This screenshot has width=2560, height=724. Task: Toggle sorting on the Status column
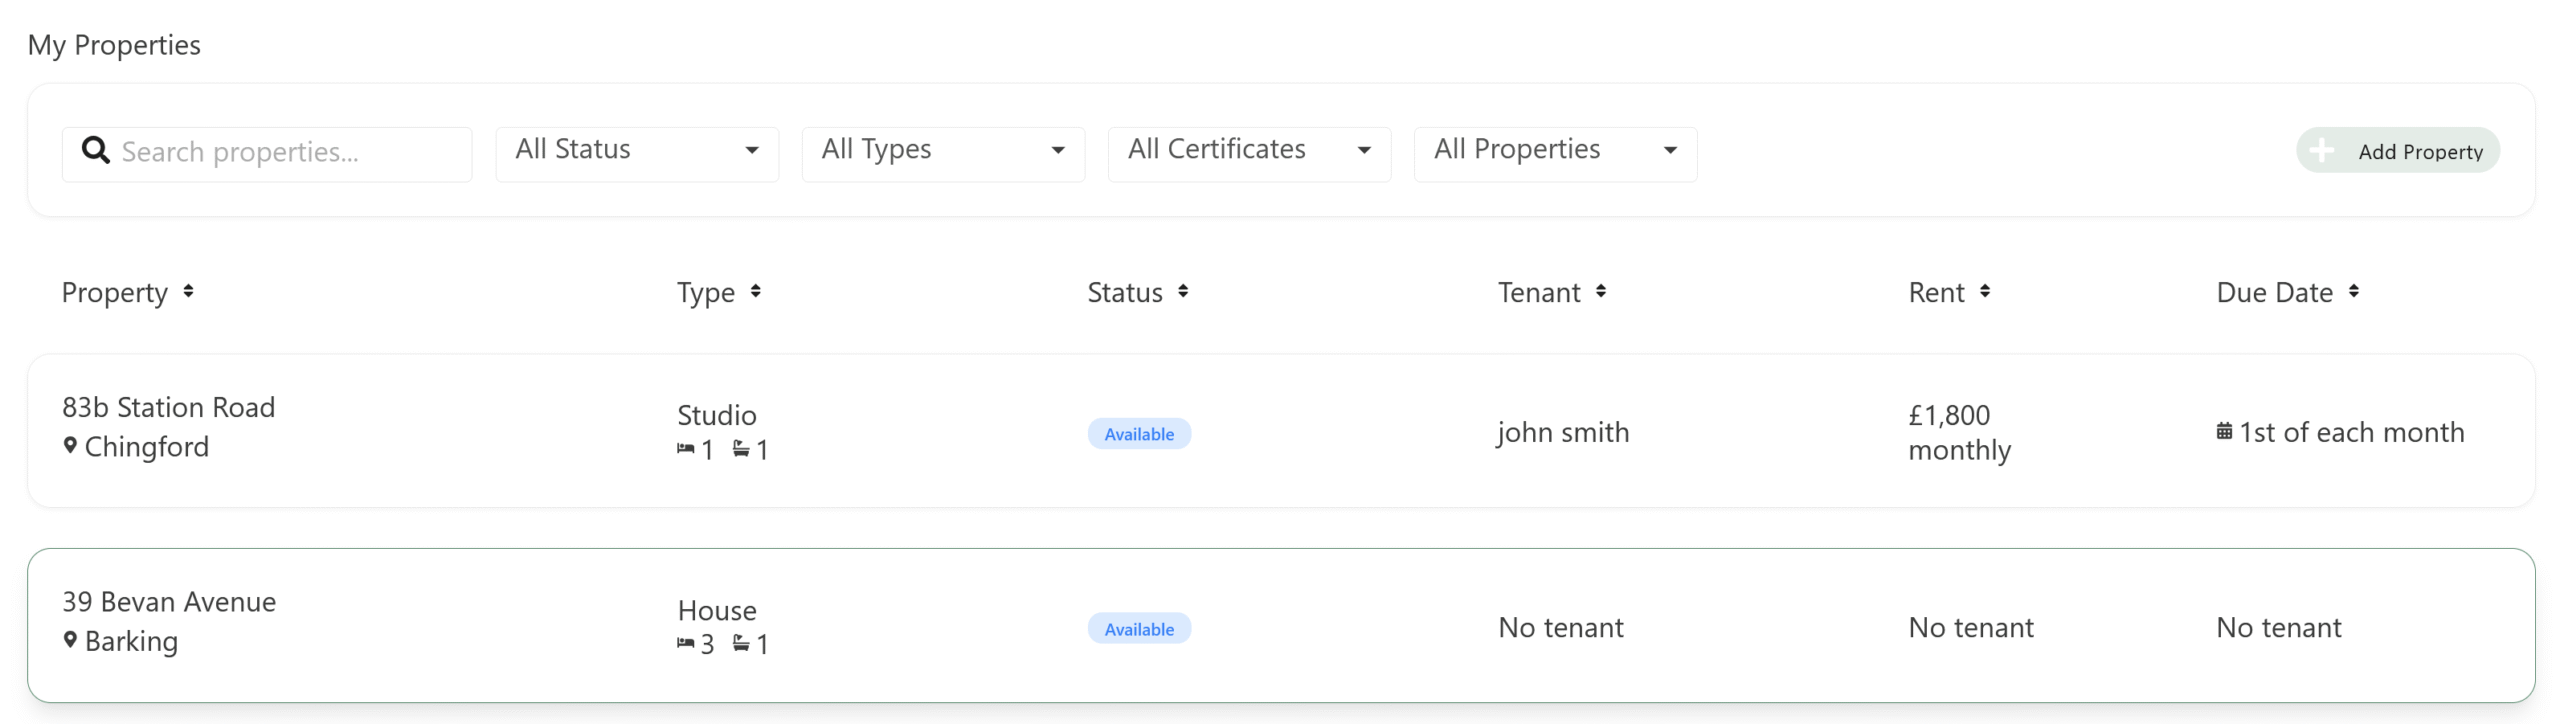[x=1183, y=292]
